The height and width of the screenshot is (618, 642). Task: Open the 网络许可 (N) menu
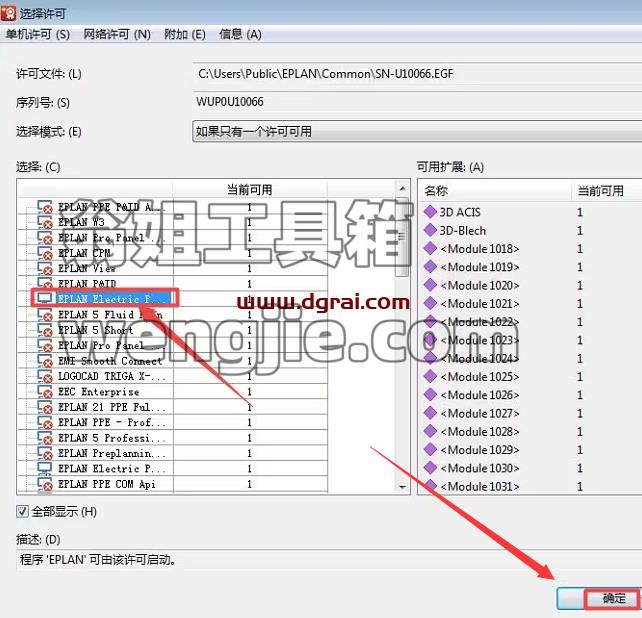(x=117, y=34)
